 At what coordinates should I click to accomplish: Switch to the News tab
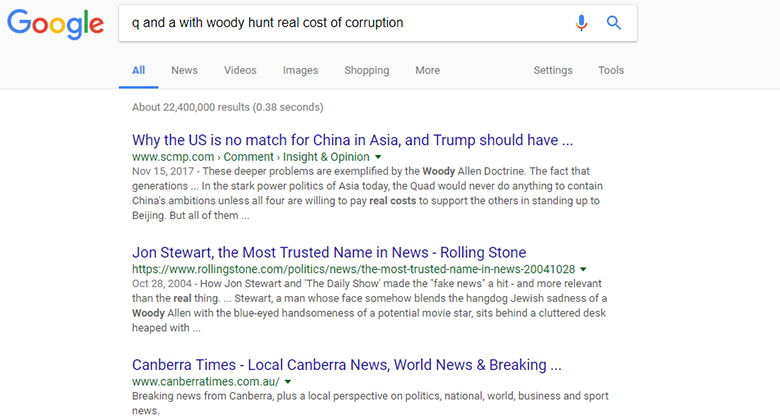pos(184,71)
